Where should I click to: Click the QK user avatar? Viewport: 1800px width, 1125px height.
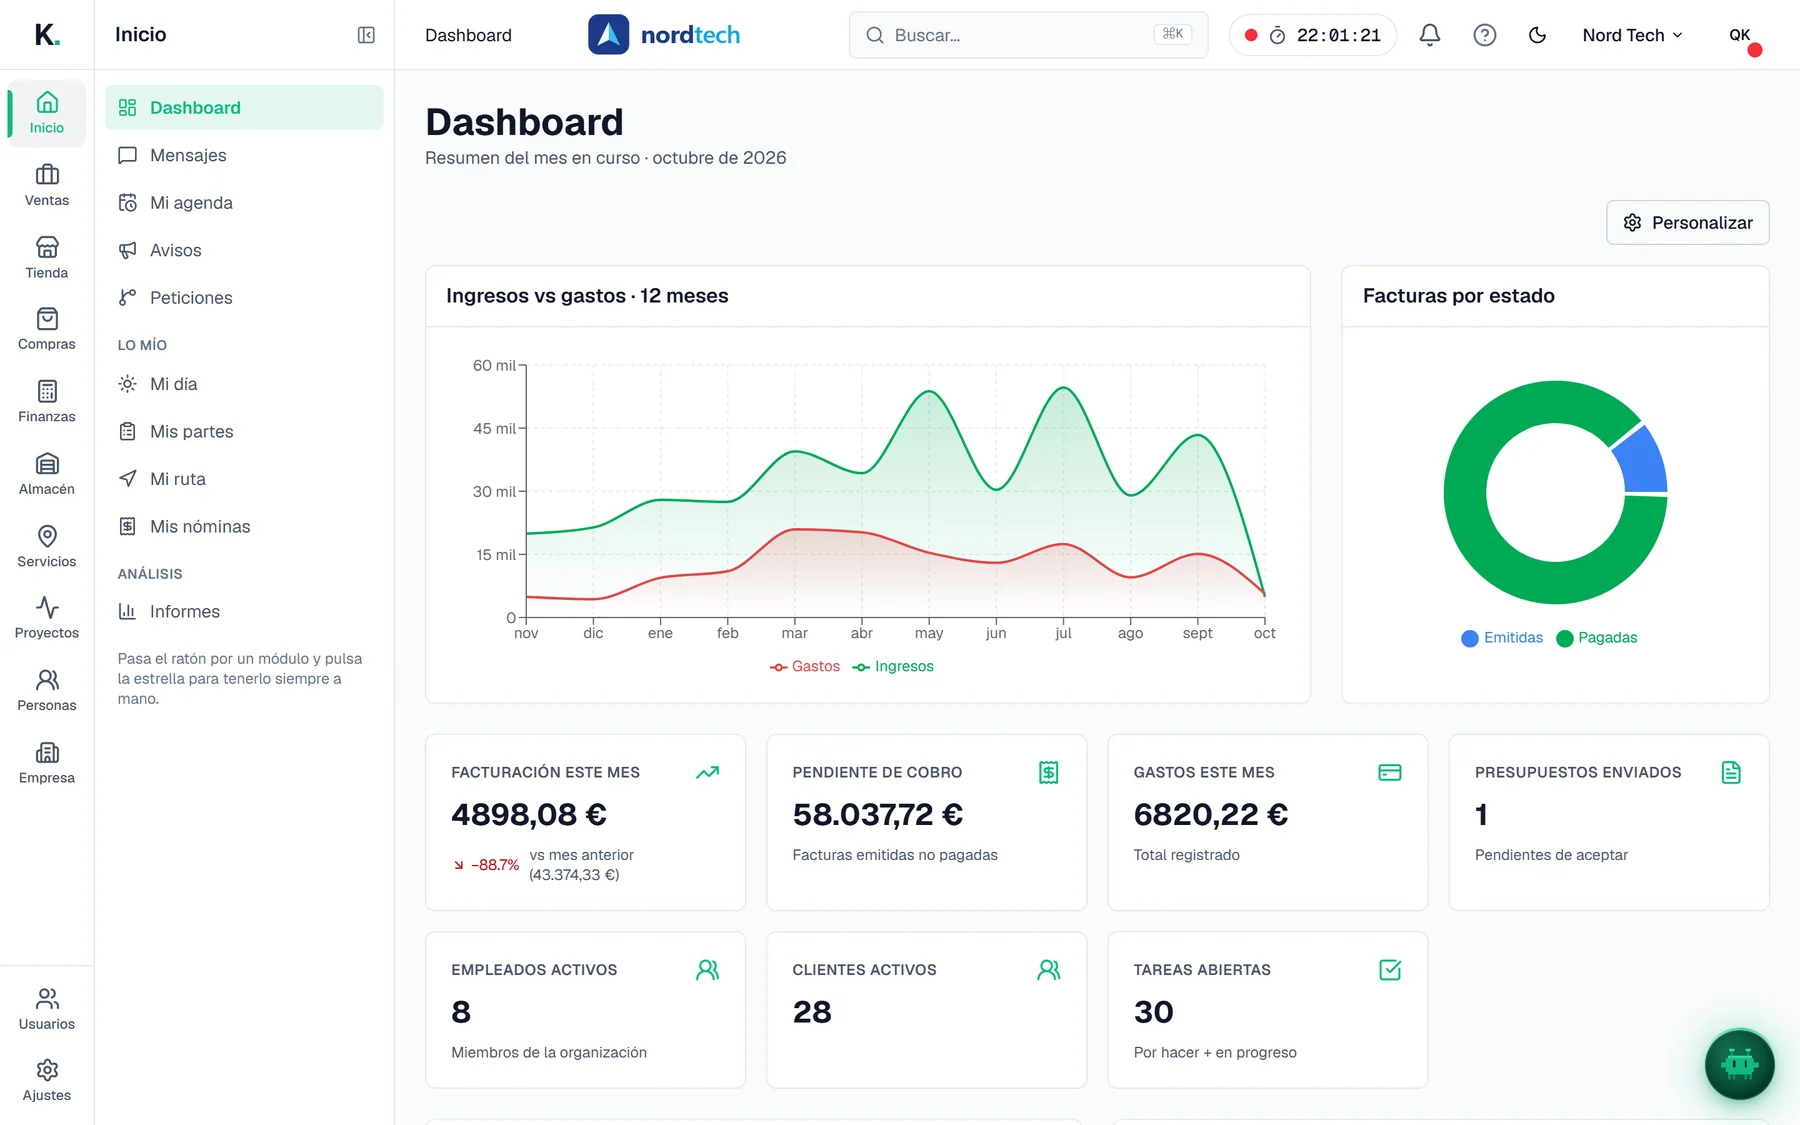[1740, 35]
